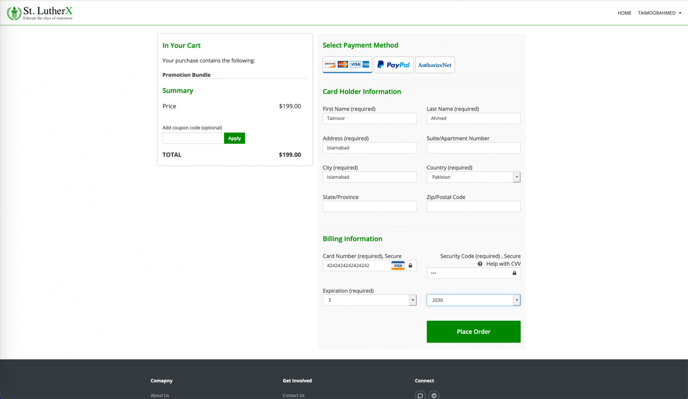Click the Help with CVV link
Image resolution: width=688 pixels, height=399 pixels.
tap(503, 264)
